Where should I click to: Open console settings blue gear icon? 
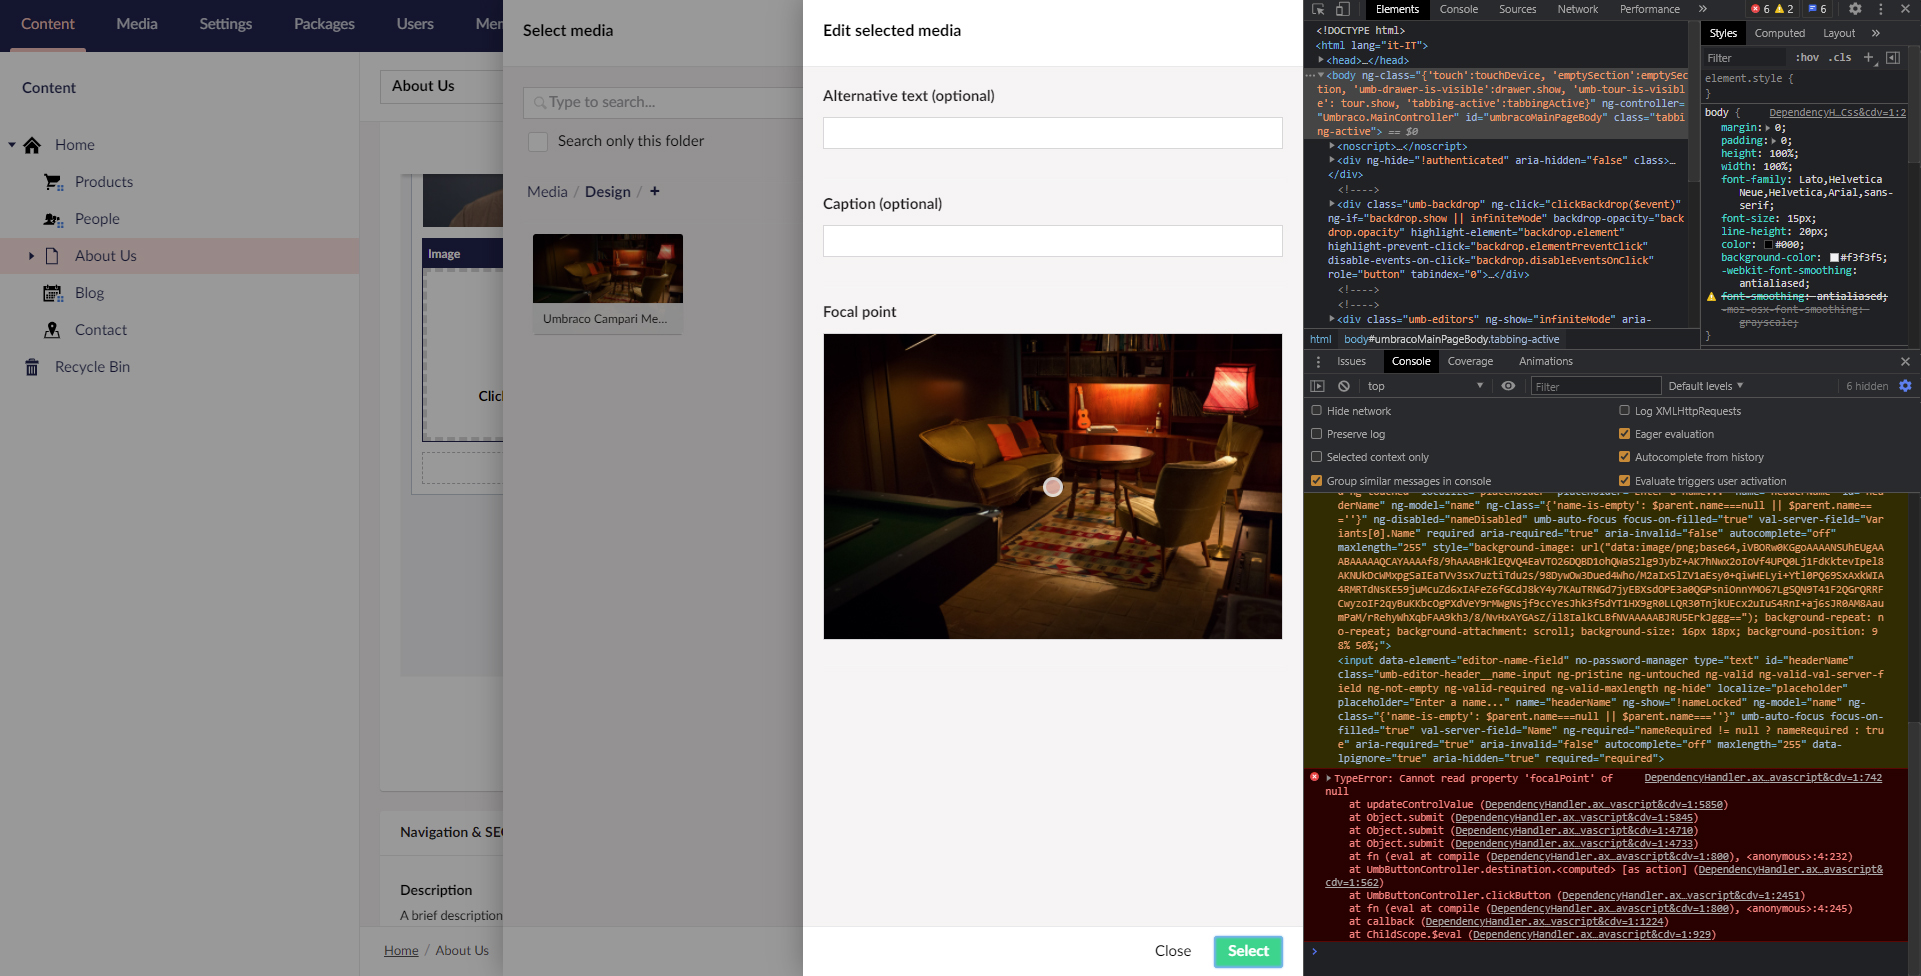coord(1905,386)
